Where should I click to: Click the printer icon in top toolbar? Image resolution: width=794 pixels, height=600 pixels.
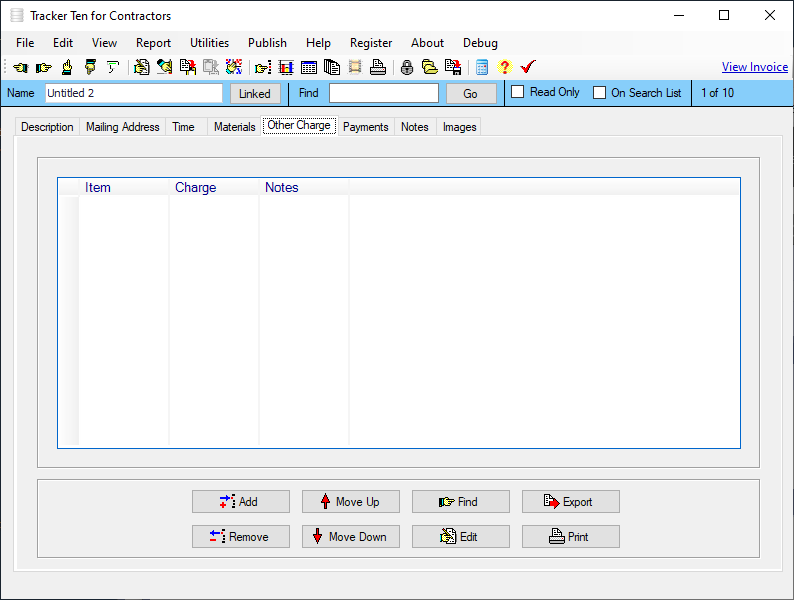378,67
